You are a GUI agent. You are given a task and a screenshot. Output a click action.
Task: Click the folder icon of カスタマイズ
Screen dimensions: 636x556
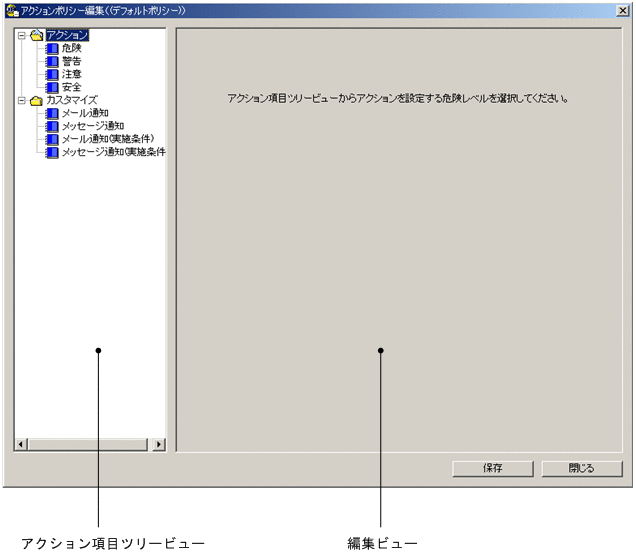[x=37, y=101]
